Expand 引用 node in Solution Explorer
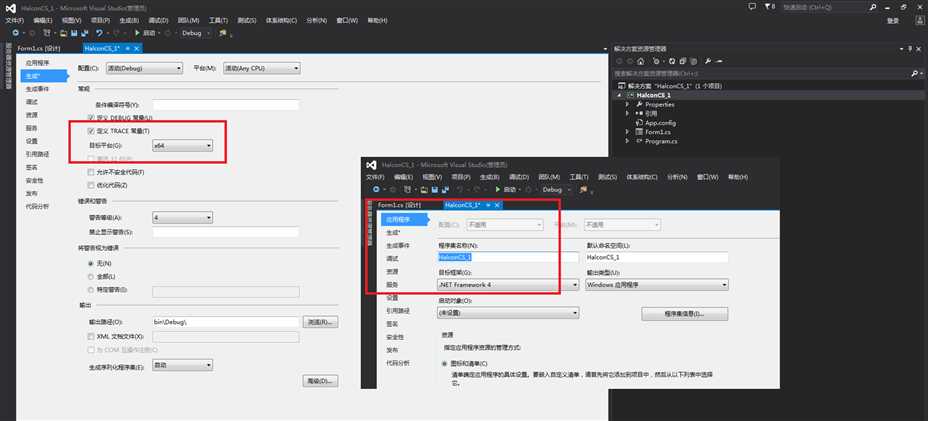Image resolution: width=928 pixels, height=421 pixels. tap(628, 113)
